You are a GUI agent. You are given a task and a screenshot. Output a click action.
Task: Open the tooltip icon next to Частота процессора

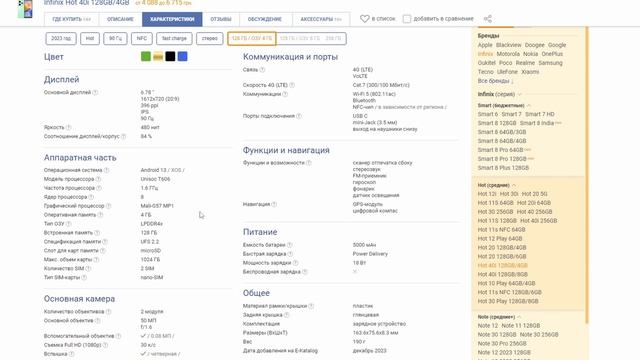pyautogui.click(x=99, y=188)
